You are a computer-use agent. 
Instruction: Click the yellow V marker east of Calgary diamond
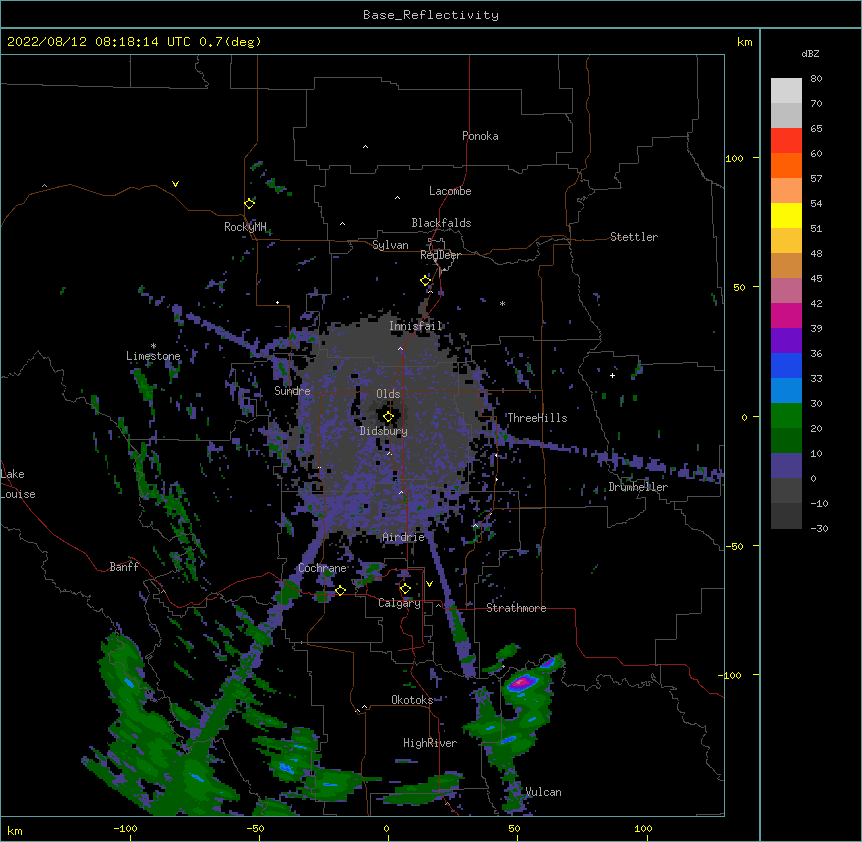429,584
